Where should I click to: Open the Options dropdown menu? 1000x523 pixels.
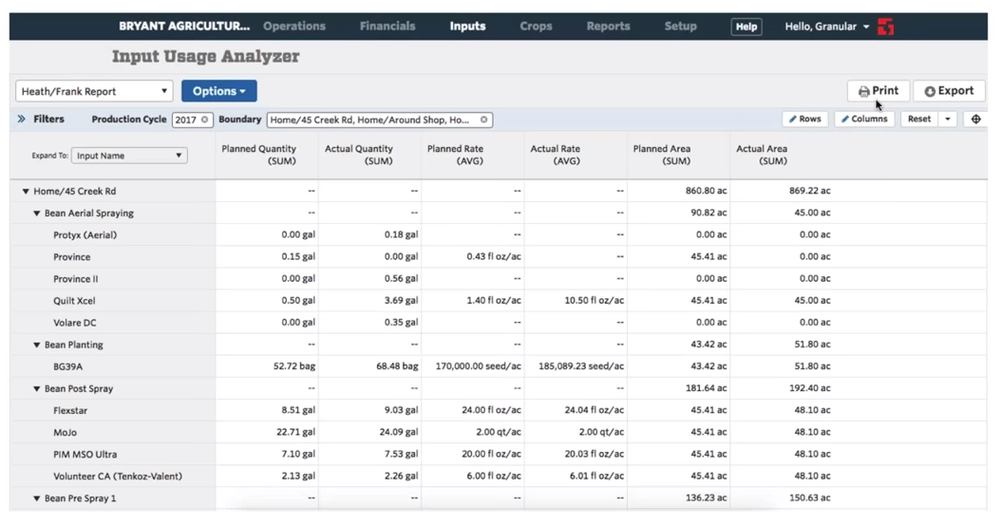pyautogui.click(x=219, y=91)
